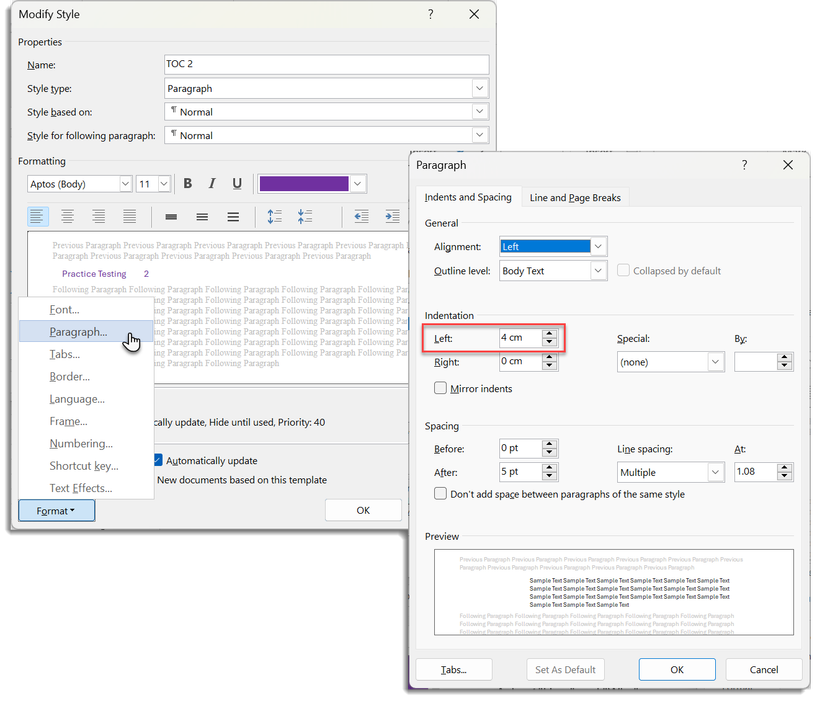Click OK in Modify Style dialog
This screenshot has width=825, height=708.
[x=363, y=510]
